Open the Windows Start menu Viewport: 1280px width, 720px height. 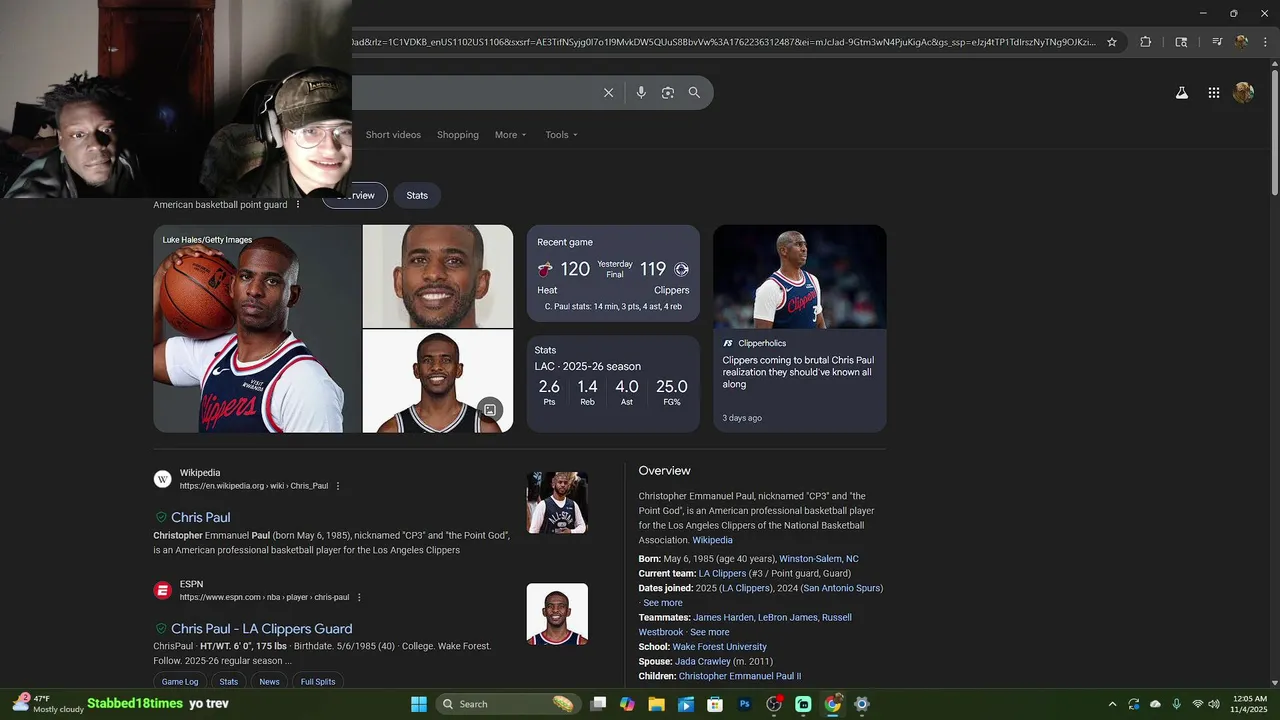(x=419, y=704)
